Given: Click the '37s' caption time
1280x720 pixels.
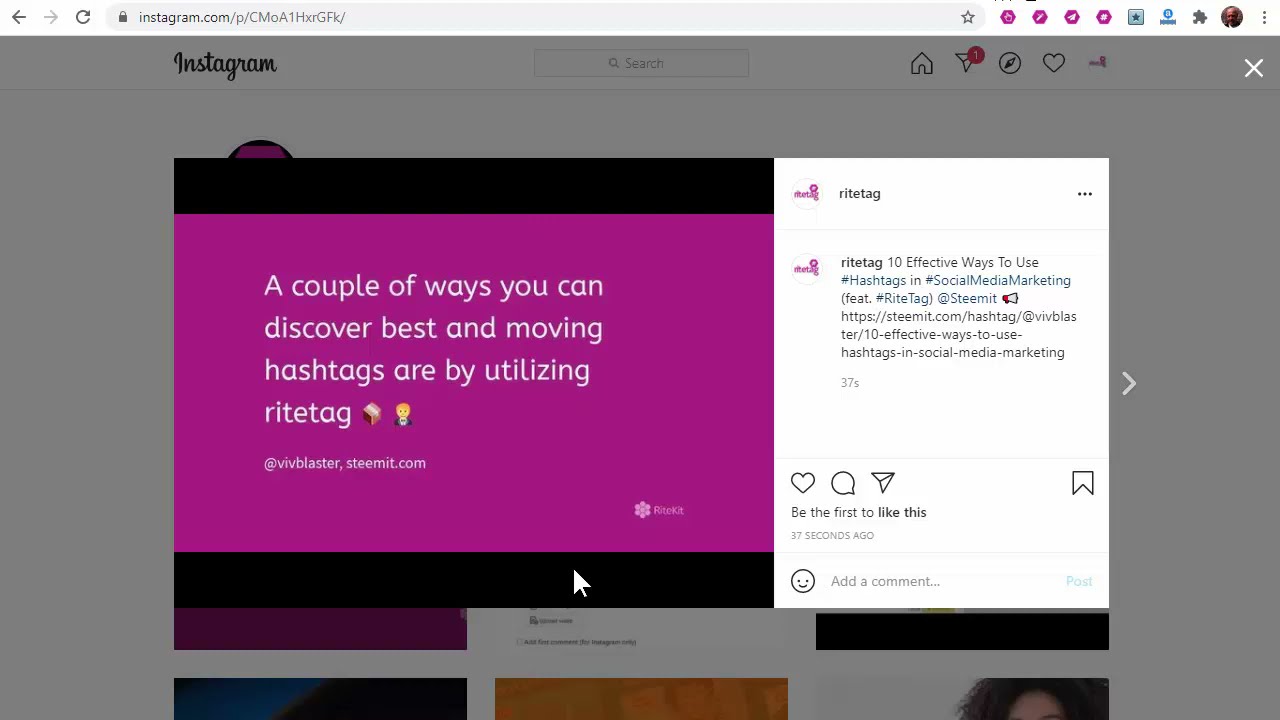Looking at the screenshot, I should click(x=850, y=383).
